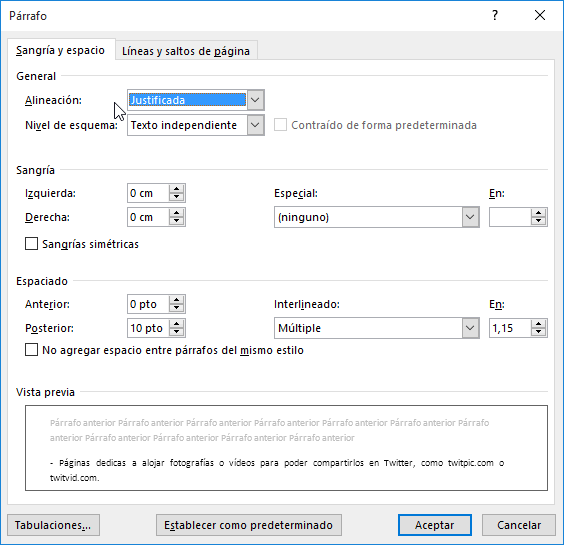Click the Posterior 10 pto input field

click(148, 328)
